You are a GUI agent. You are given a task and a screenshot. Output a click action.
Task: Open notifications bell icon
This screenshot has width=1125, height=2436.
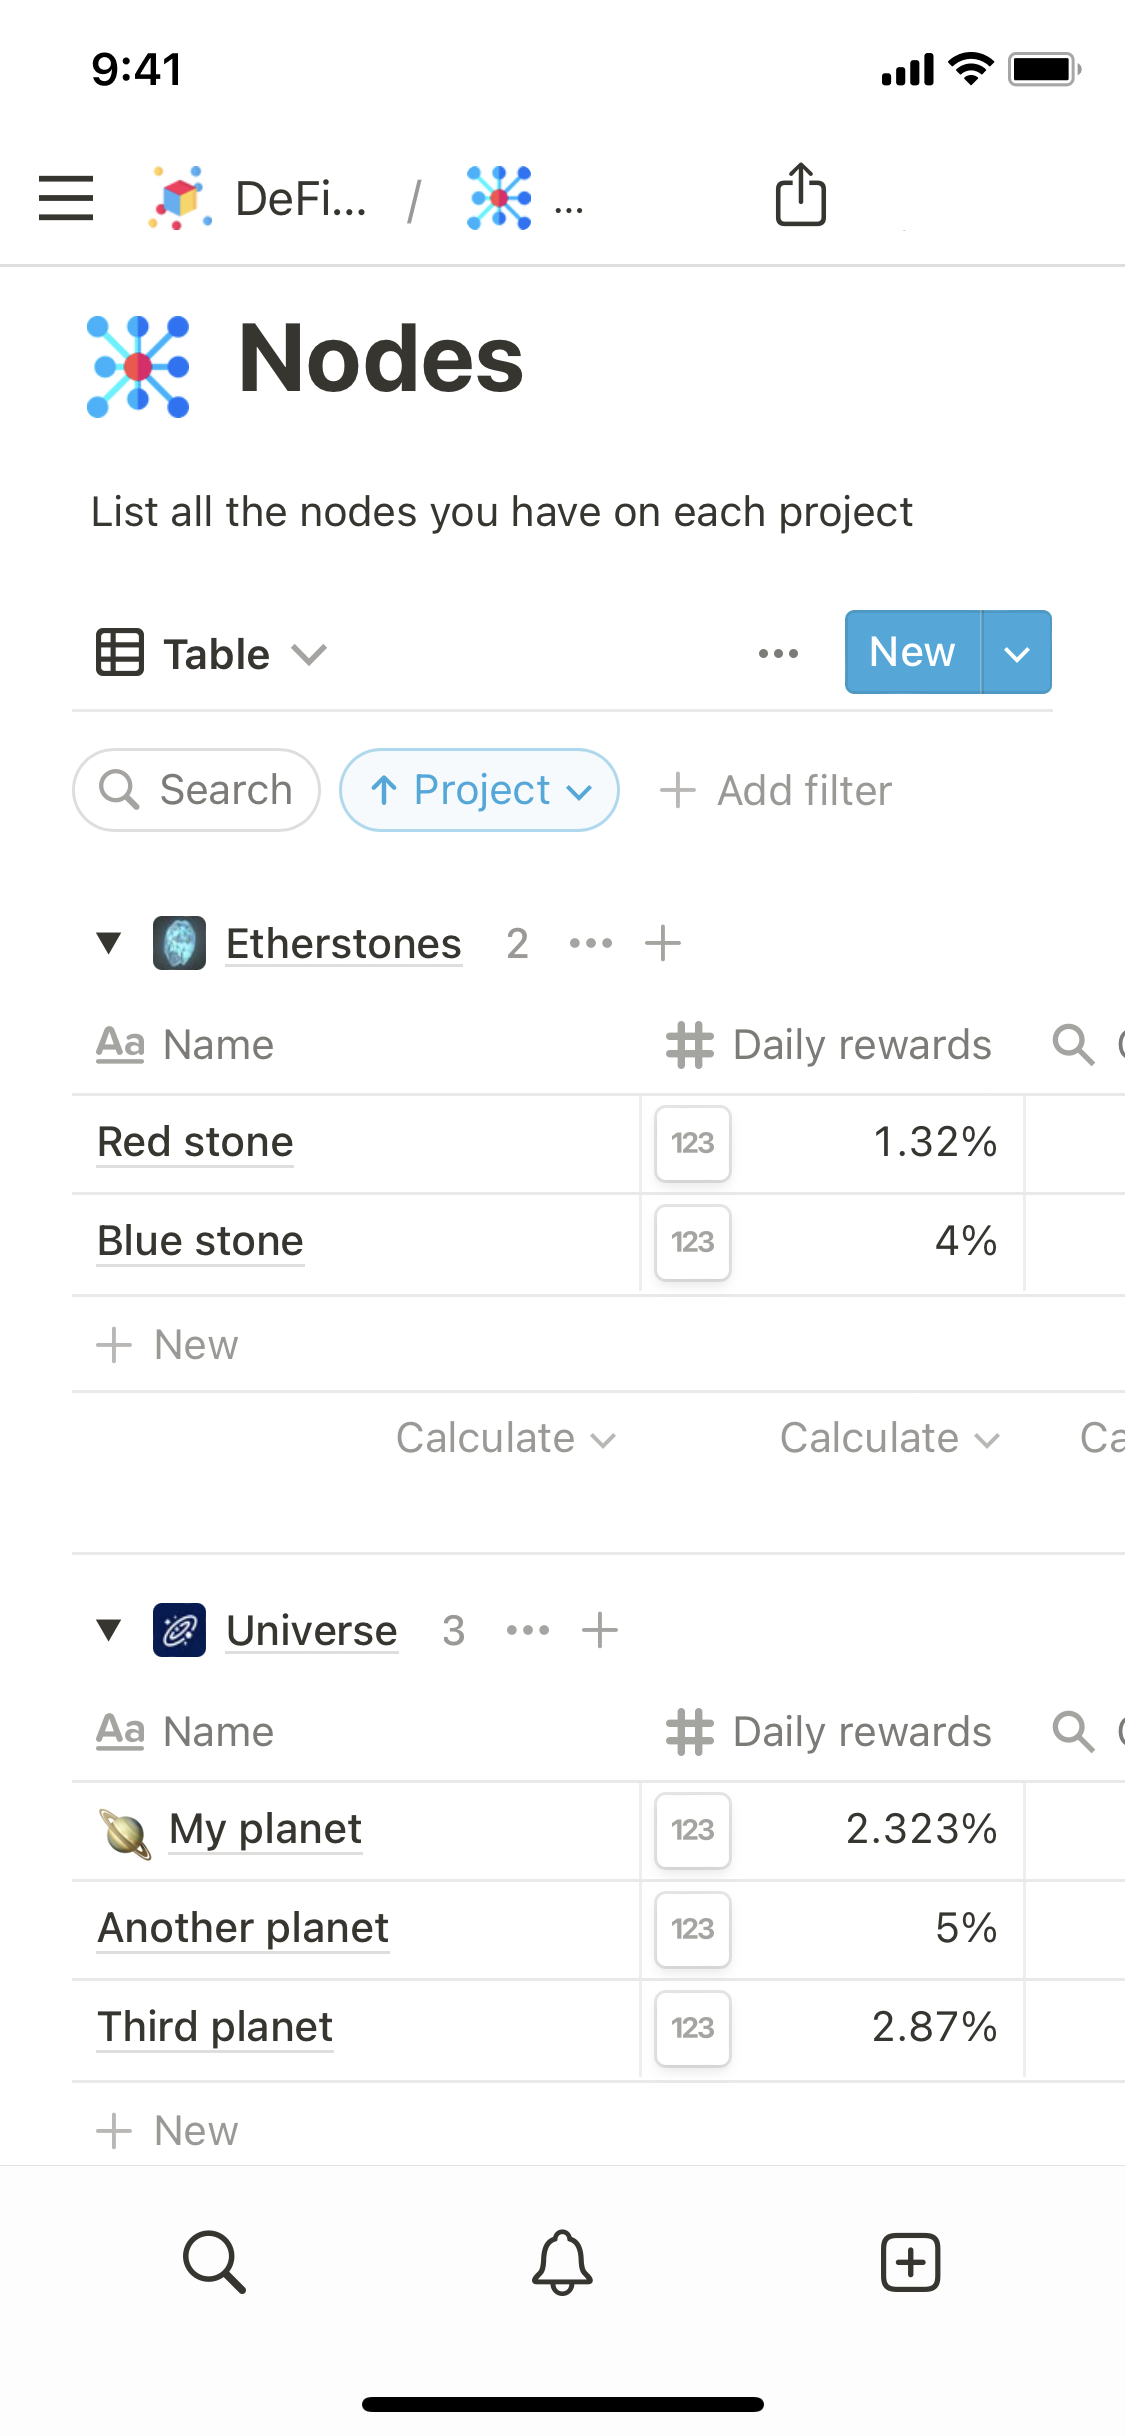[x=562, y=2262]
